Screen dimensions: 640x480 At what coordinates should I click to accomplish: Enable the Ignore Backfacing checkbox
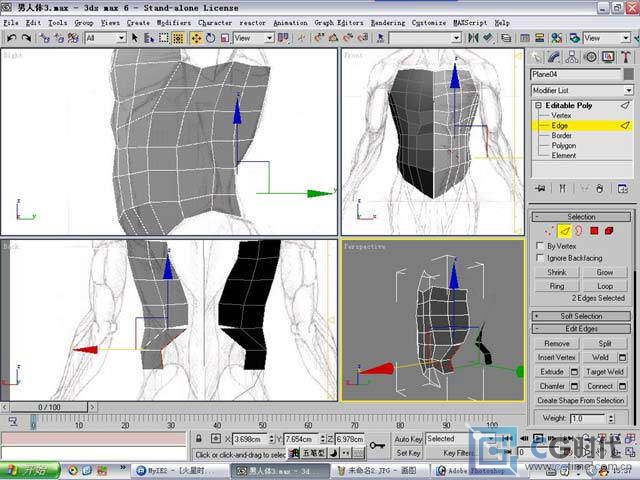pyautogui.click(x=540, y=258)
